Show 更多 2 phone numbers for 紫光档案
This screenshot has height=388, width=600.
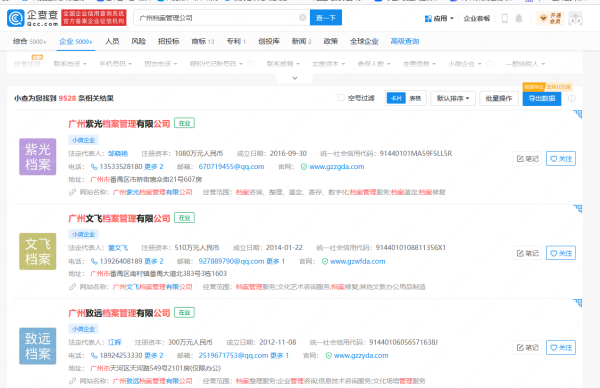154,167
